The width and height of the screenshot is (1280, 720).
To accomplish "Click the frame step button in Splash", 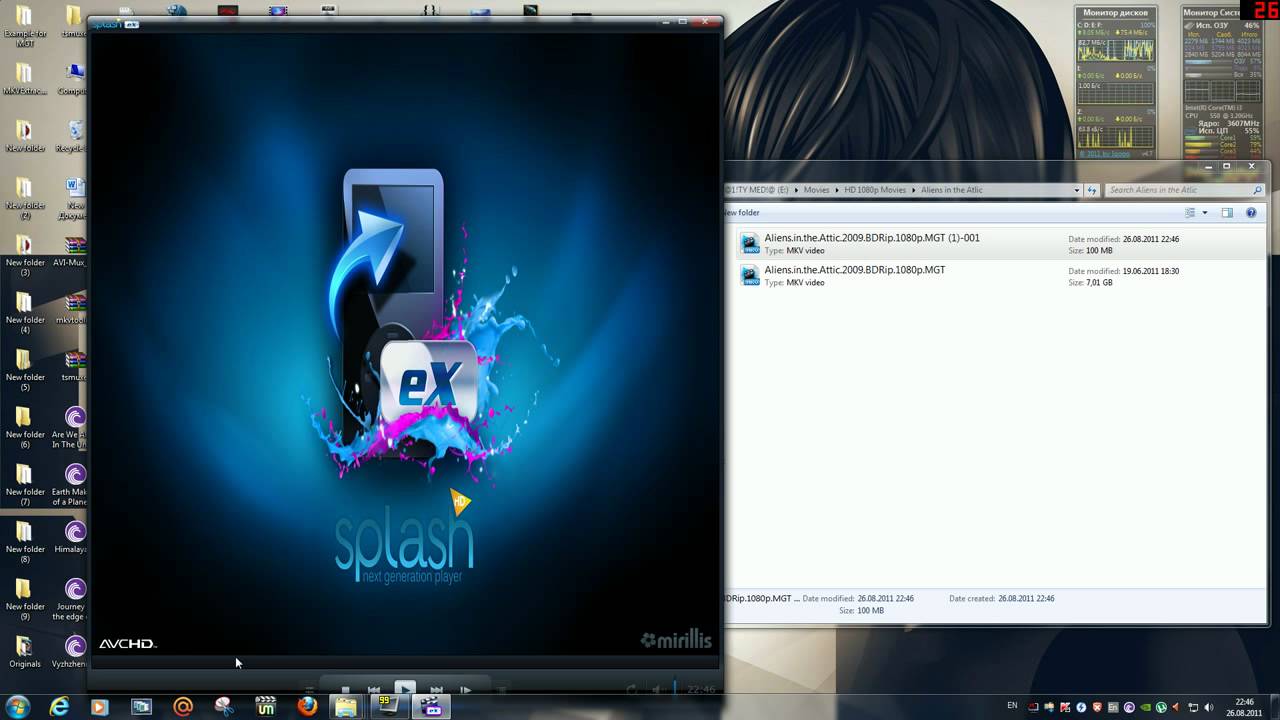I will (465, 689).
